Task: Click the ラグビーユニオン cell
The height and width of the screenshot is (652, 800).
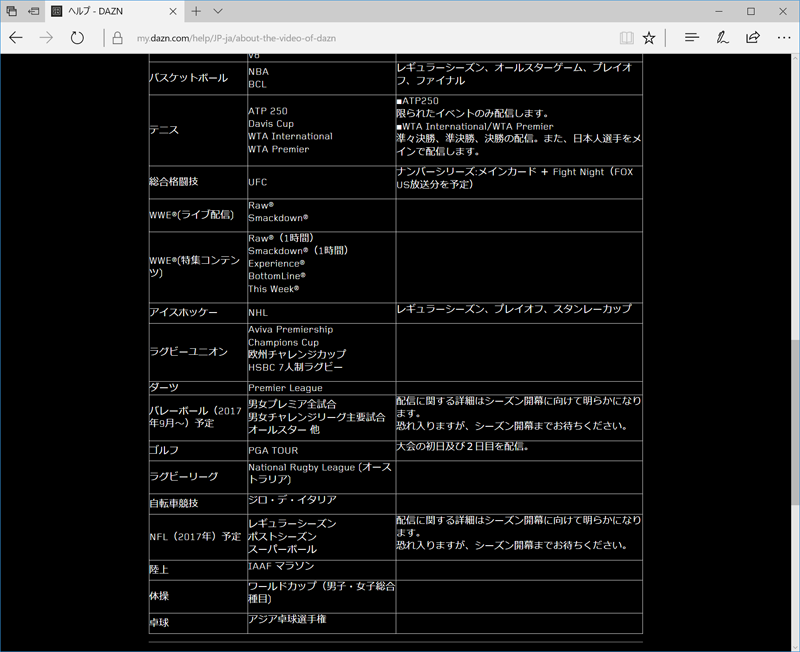Action: (x=198, y=352)
